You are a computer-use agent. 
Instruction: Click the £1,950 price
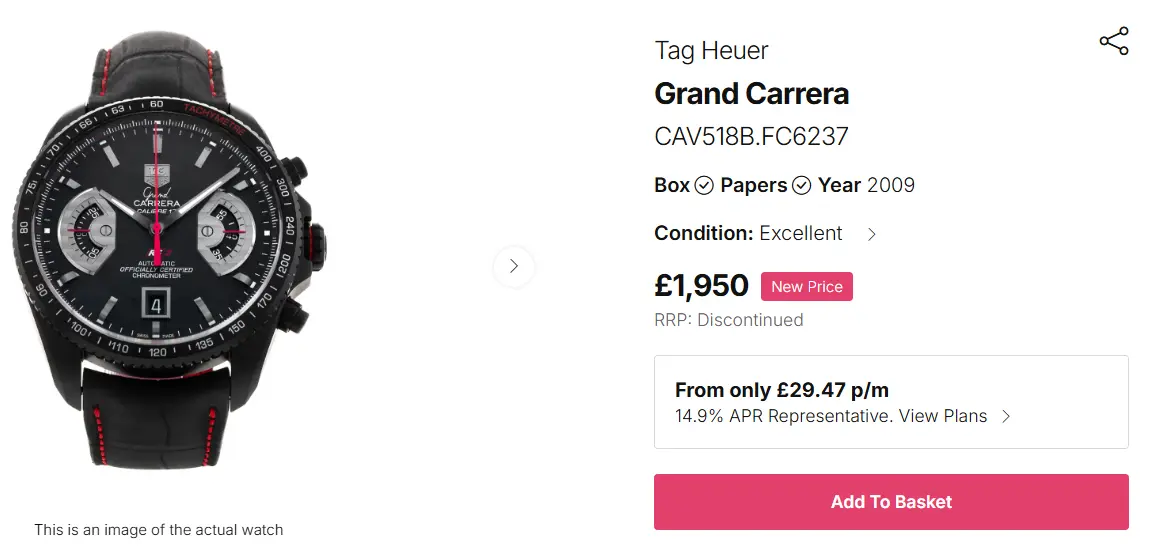[x=701, y=286]
